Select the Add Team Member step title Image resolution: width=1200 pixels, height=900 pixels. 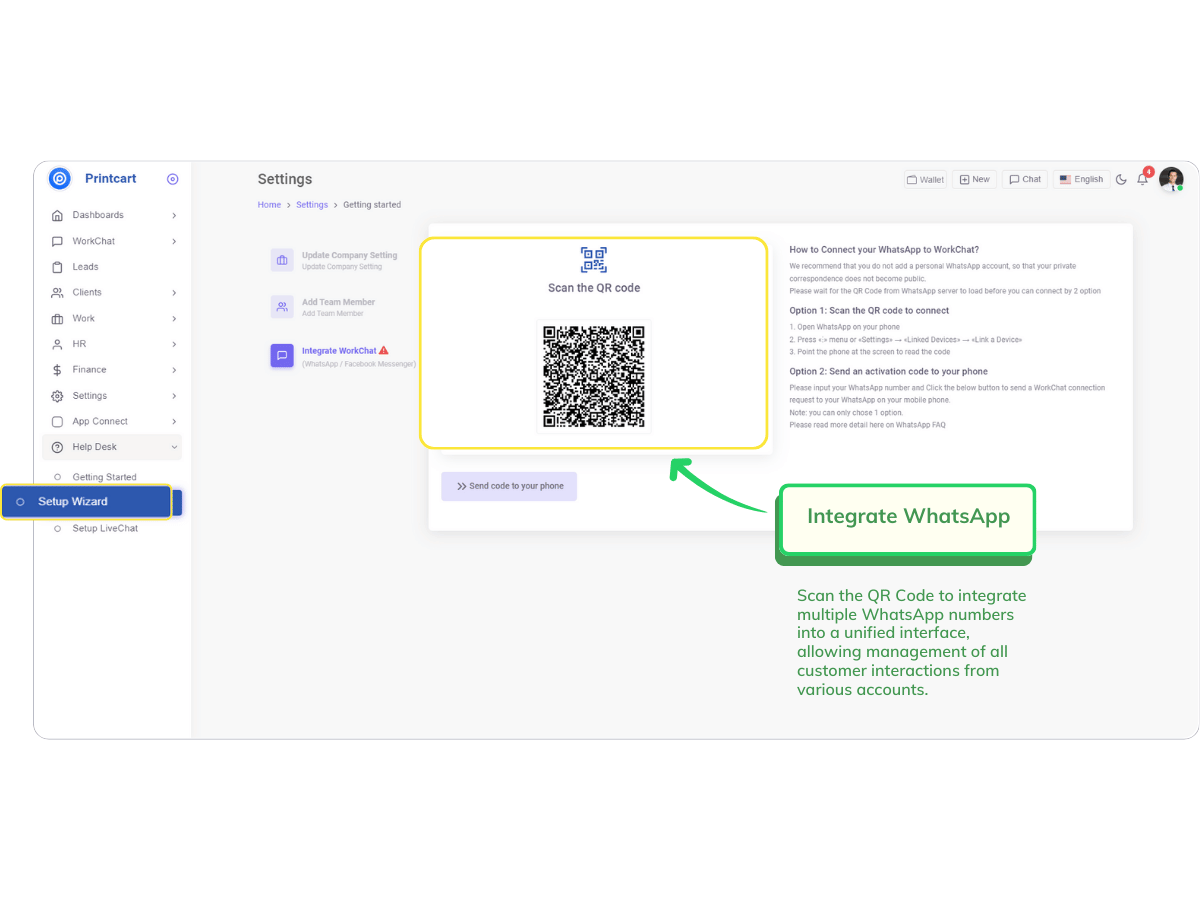click(x=338, y=302)
